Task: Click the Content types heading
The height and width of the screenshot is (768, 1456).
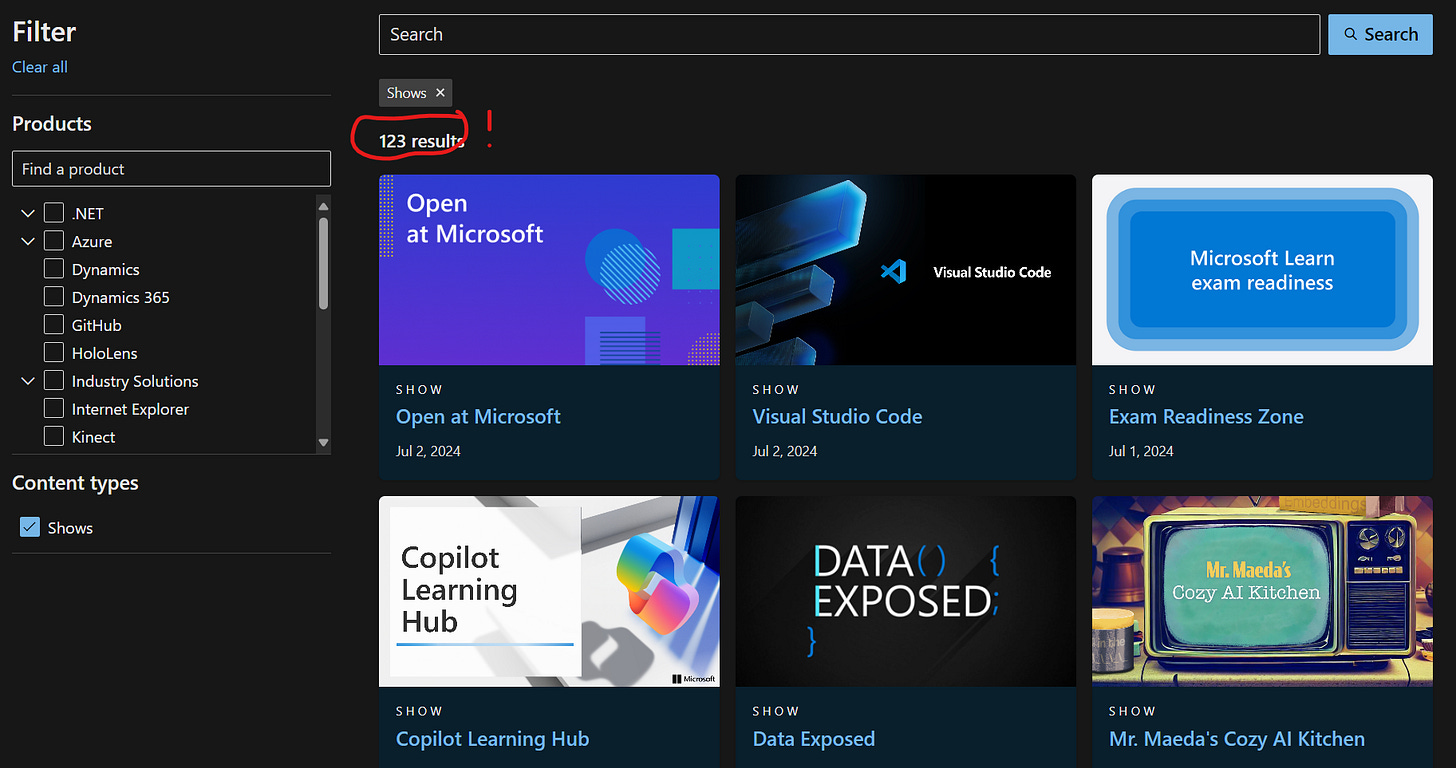Action: [x=75, y=483]
